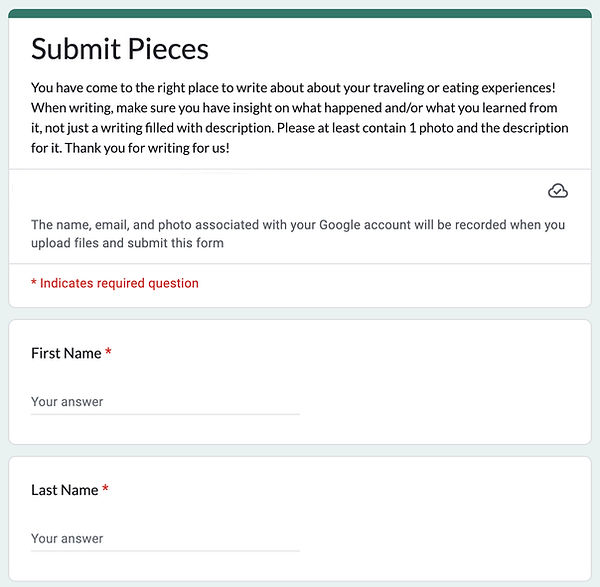Click the "Indicates required question" notice text
The width and height of the screenshot is (600, 587).
coord(119,283)
